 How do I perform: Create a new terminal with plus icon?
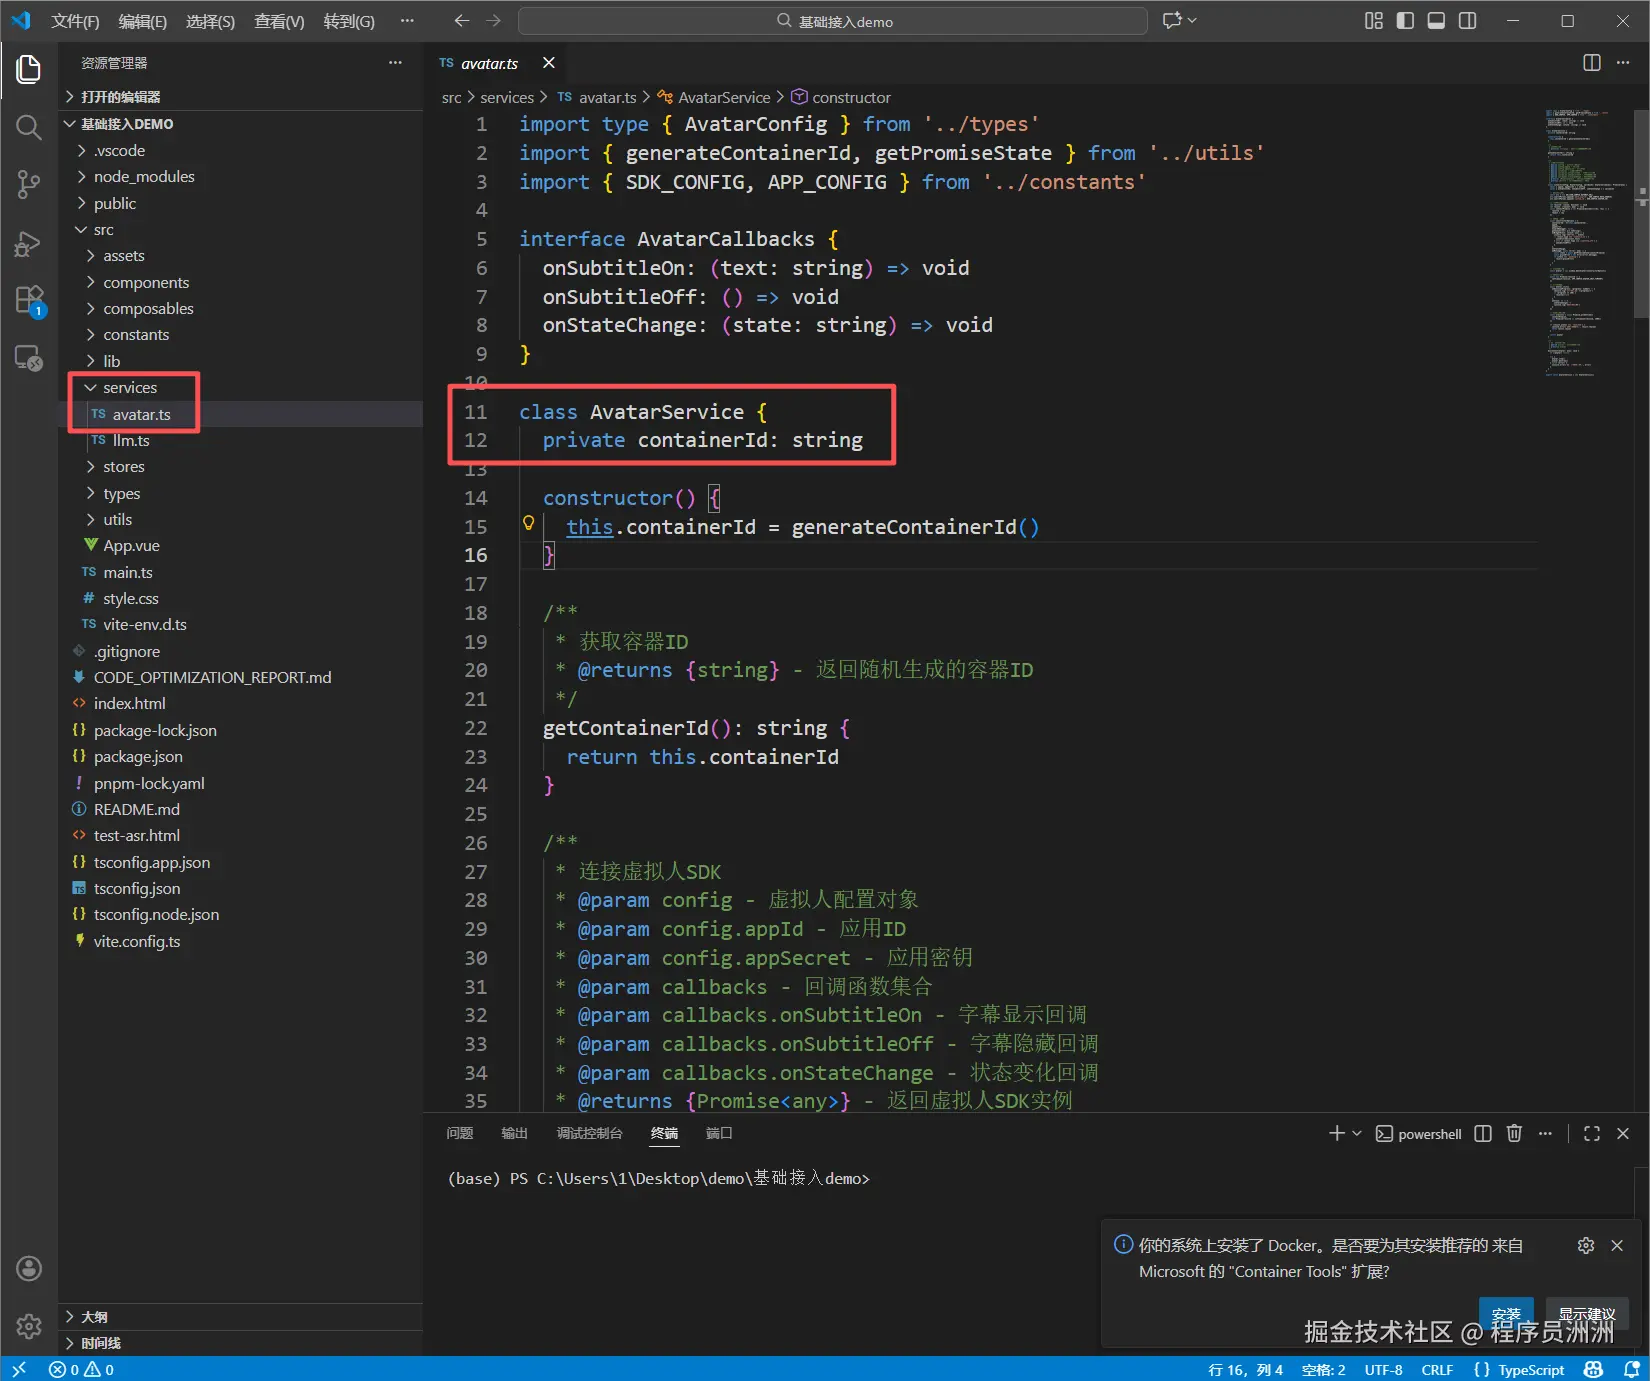tap(1336, 1133)
